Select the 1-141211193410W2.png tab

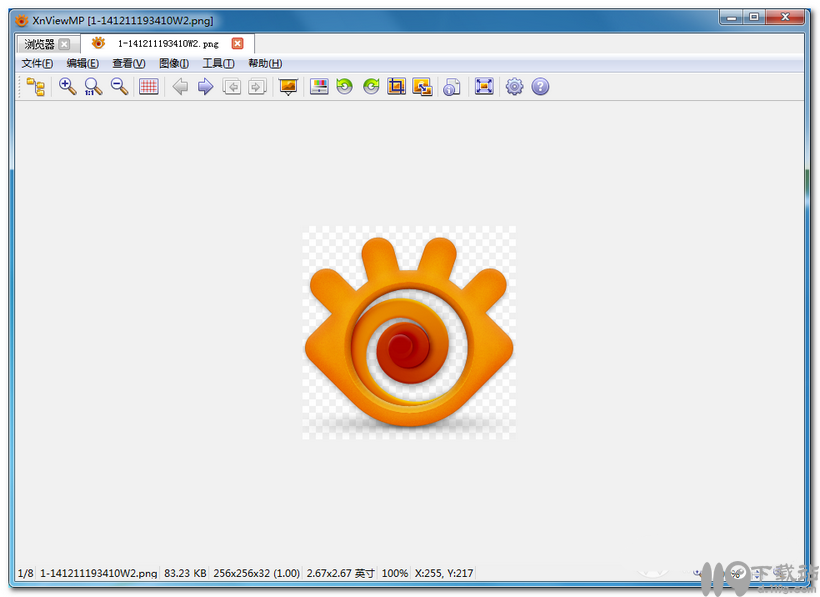[x=168, y=43]
